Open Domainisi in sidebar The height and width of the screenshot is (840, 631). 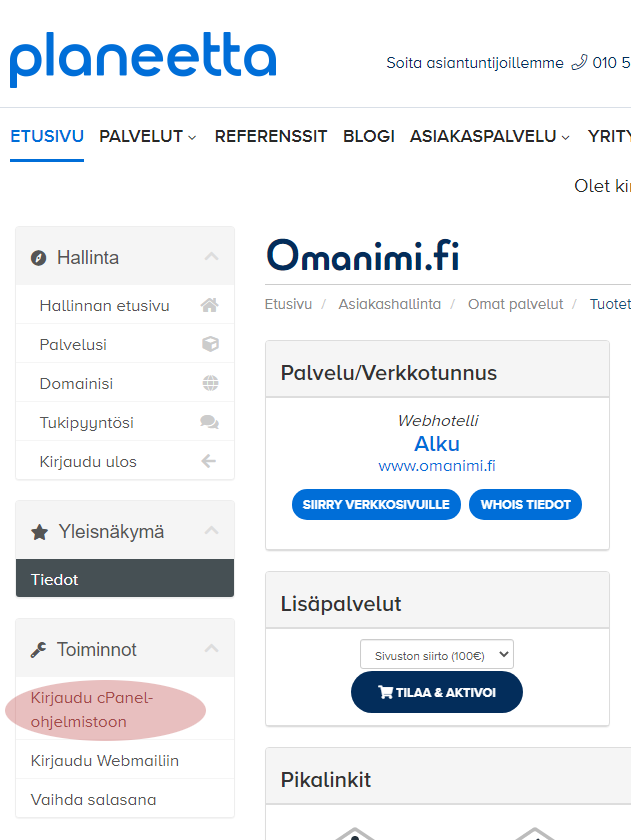click(125, 383)
